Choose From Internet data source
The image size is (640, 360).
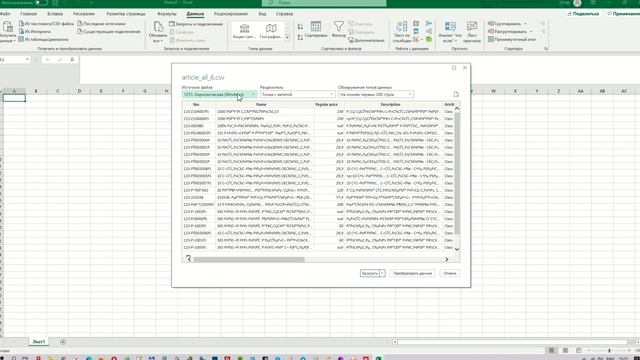point(35,31)
